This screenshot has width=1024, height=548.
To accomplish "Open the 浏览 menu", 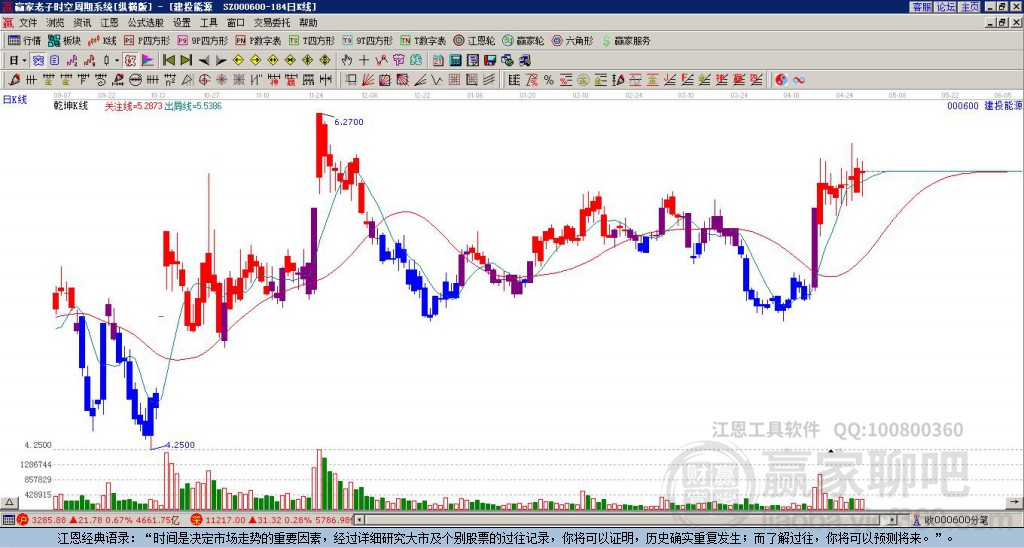I will click(56, 23).
